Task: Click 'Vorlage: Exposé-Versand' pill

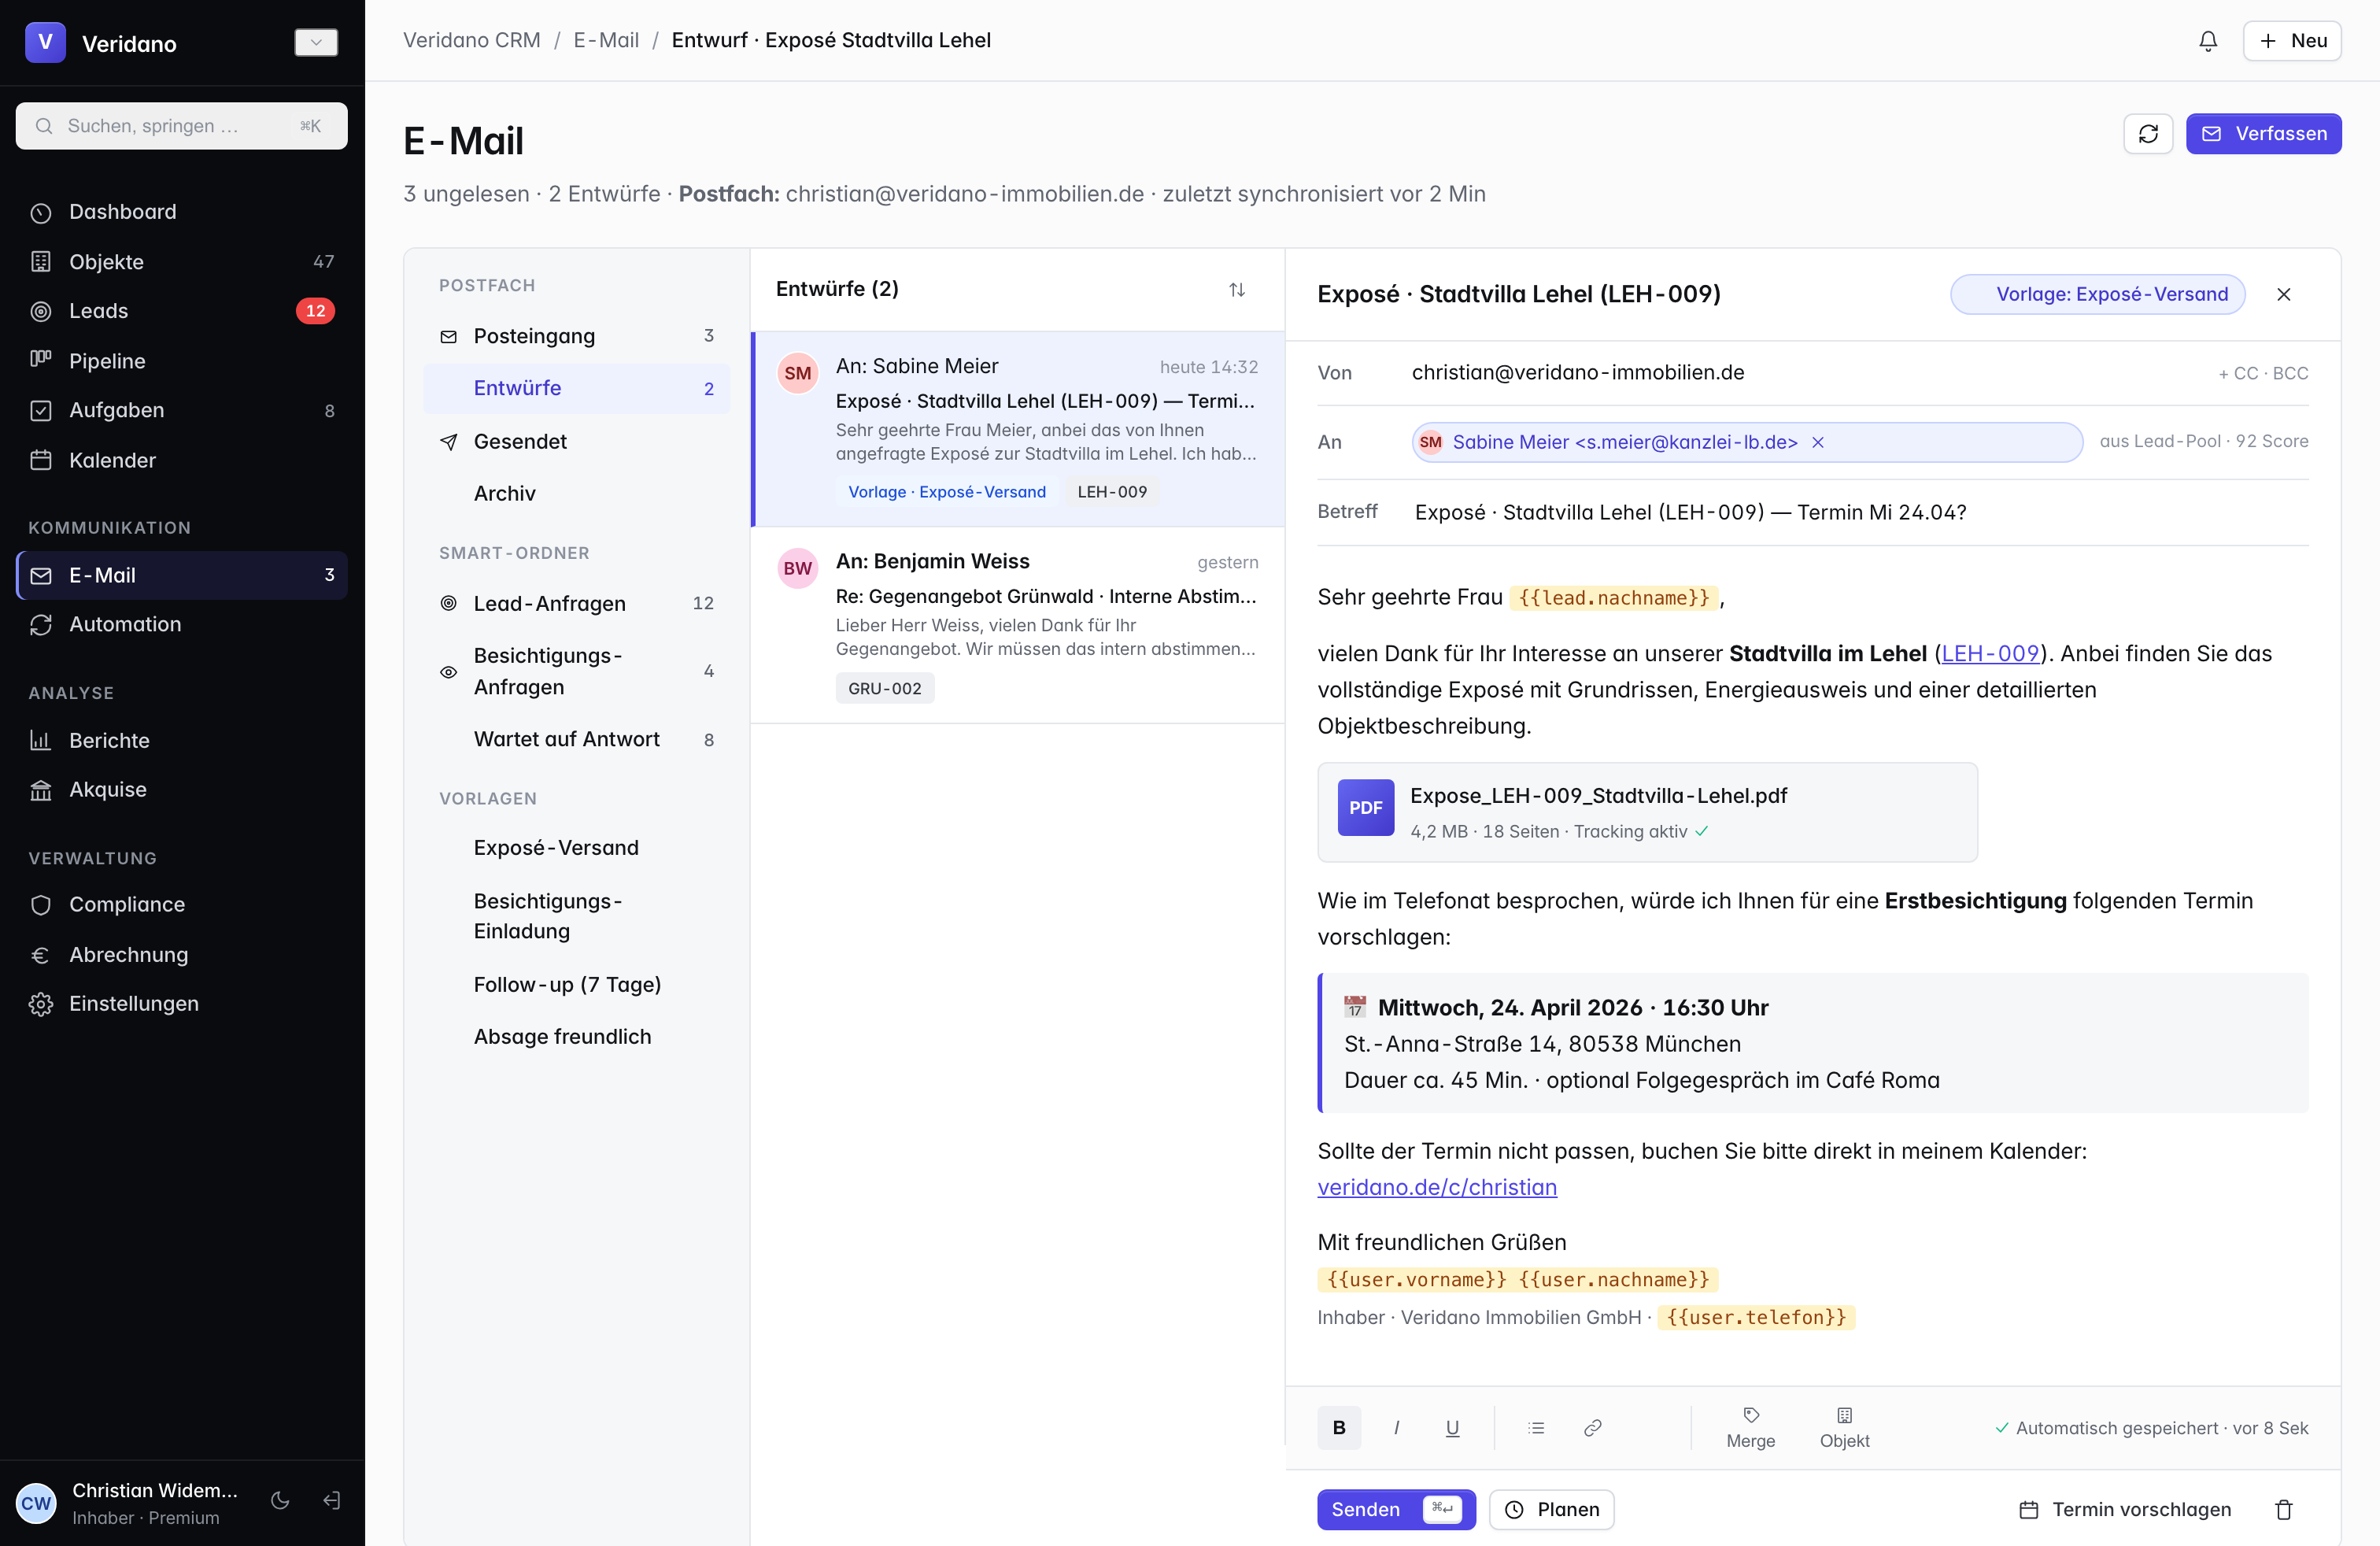Action: pyautogui.click(x=2098, y=294)
